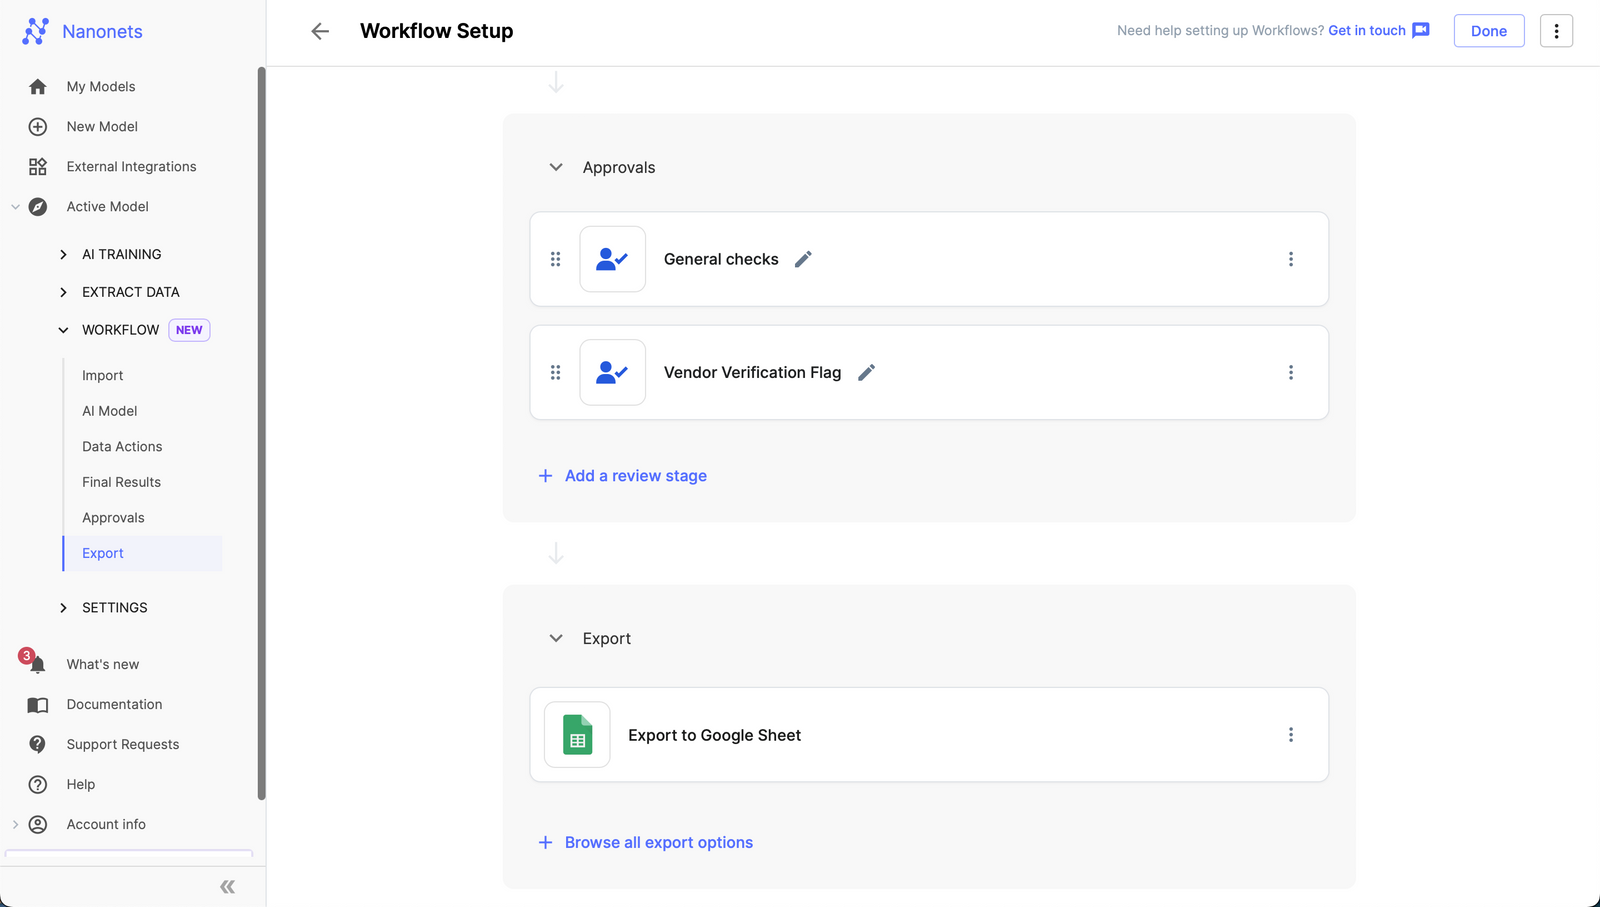Collapse the Export section chevron

556,638
